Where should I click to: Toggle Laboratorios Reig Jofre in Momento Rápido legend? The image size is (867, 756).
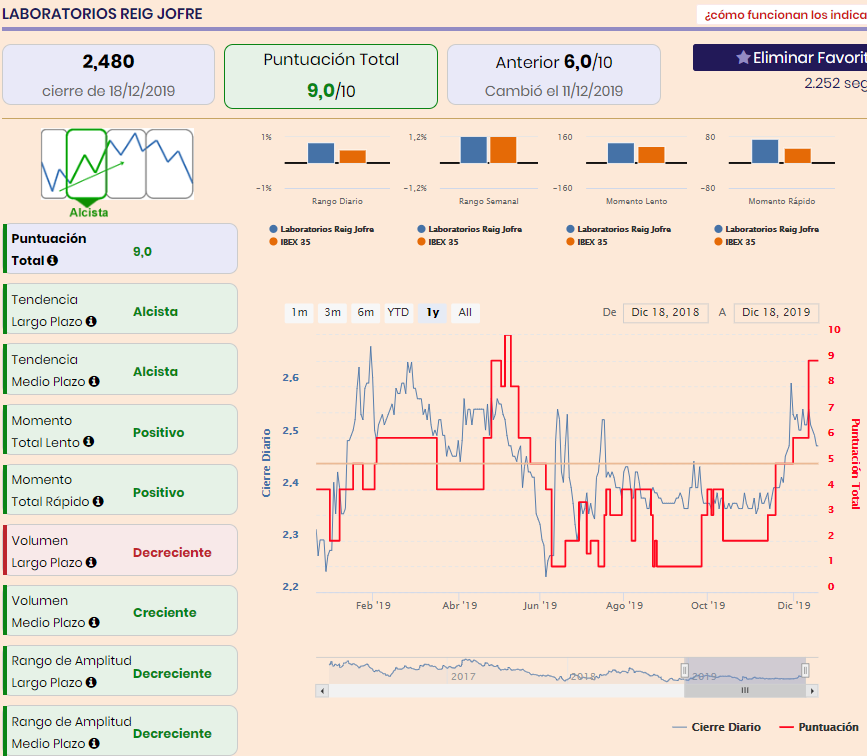click(x=766, y=229)
